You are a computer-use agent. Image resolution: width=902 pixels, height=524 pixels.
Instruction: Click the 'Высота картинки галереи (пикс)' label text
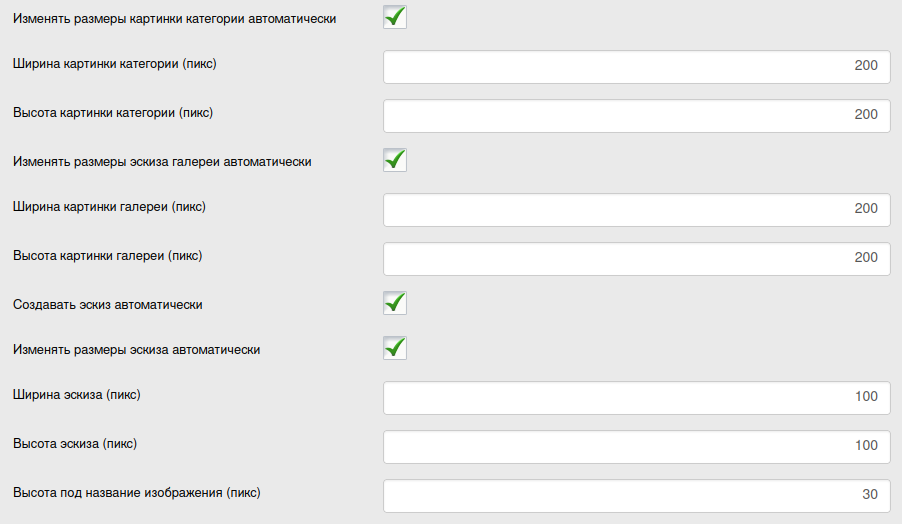(108, 256)
